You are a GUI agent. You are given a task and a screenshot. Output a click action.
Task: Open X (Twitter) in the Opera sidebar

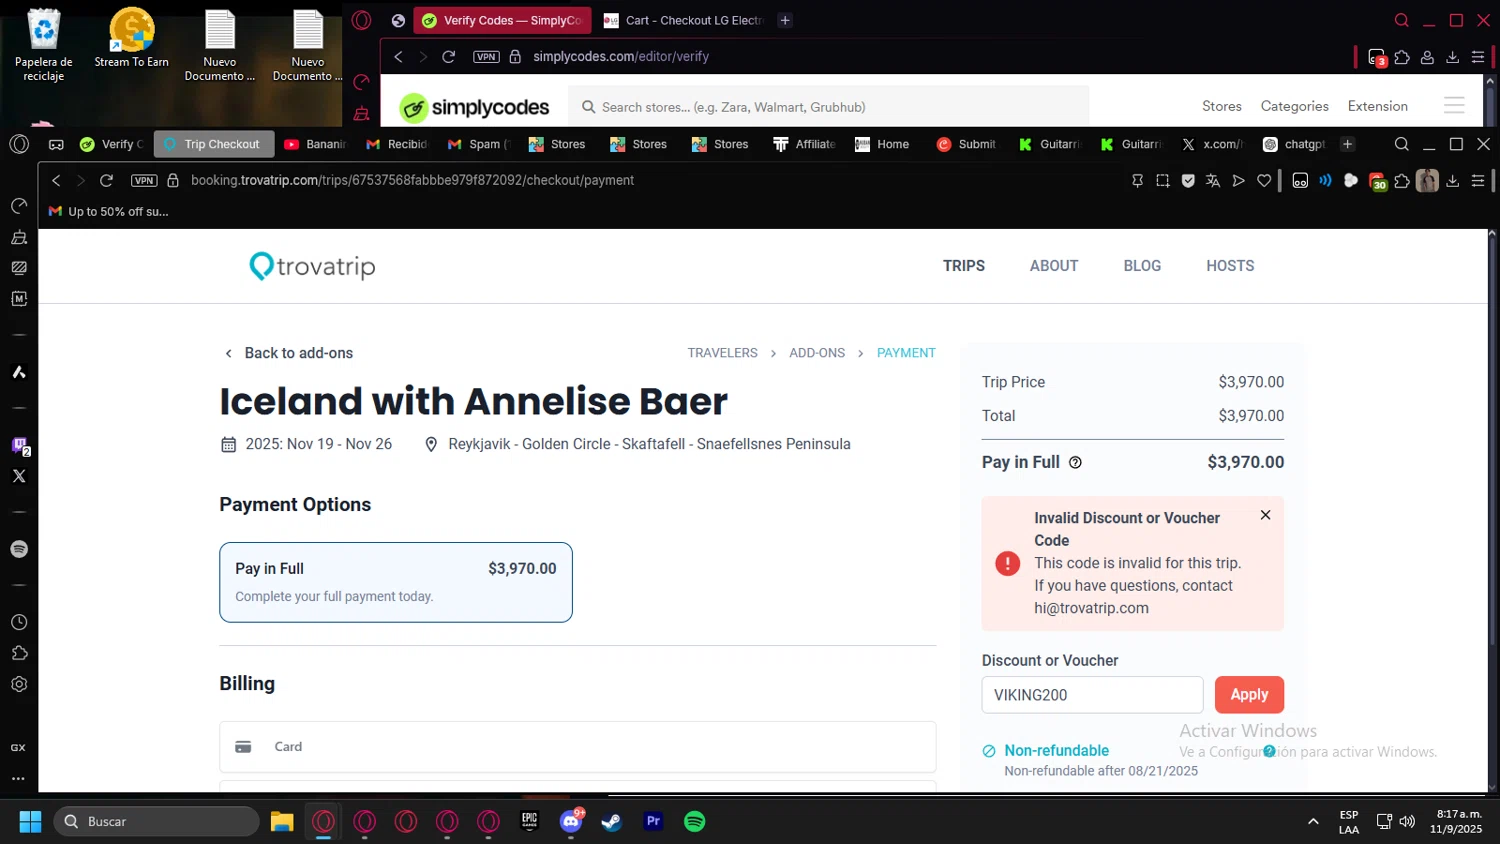[x=19, y=476]
